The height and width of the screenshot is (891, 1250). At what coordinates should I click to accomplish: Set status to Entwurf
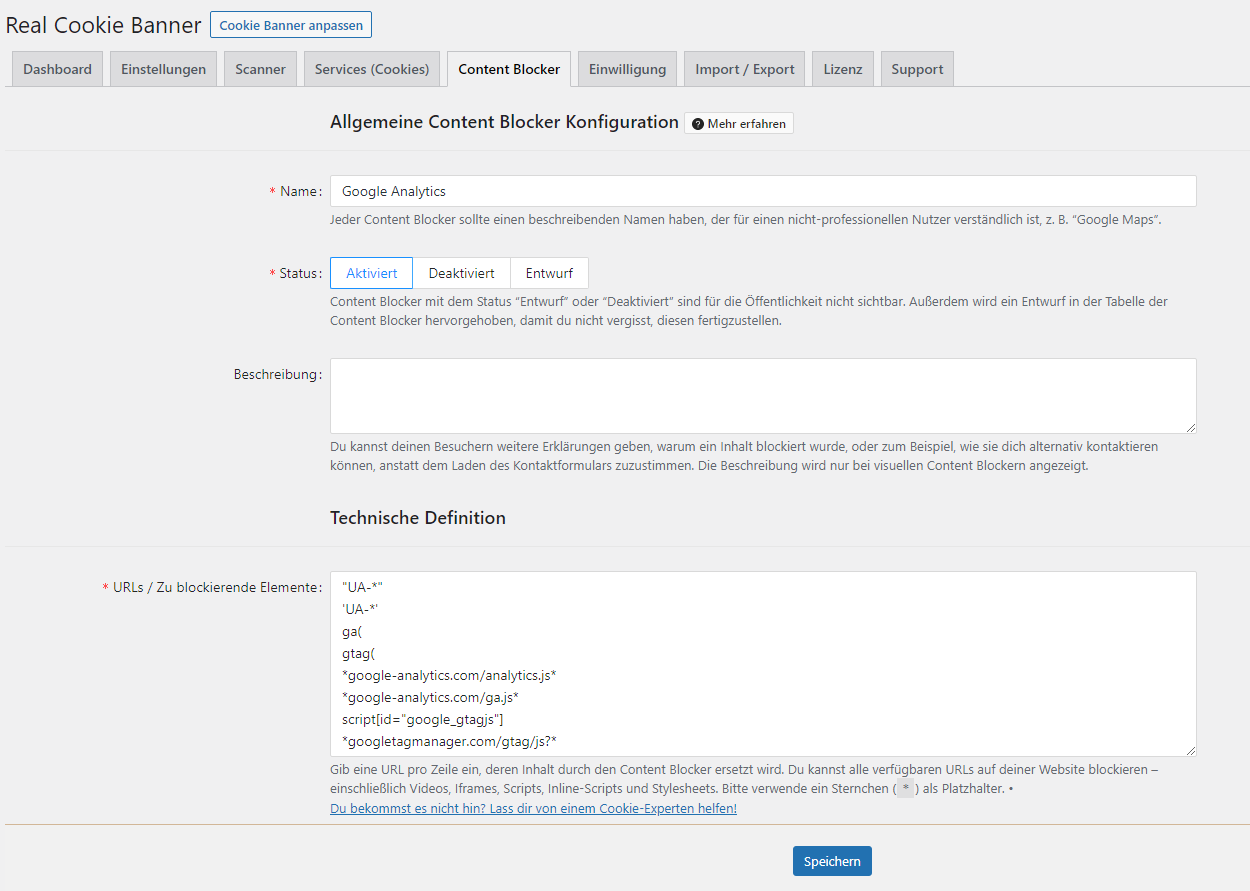coord(549,273)
